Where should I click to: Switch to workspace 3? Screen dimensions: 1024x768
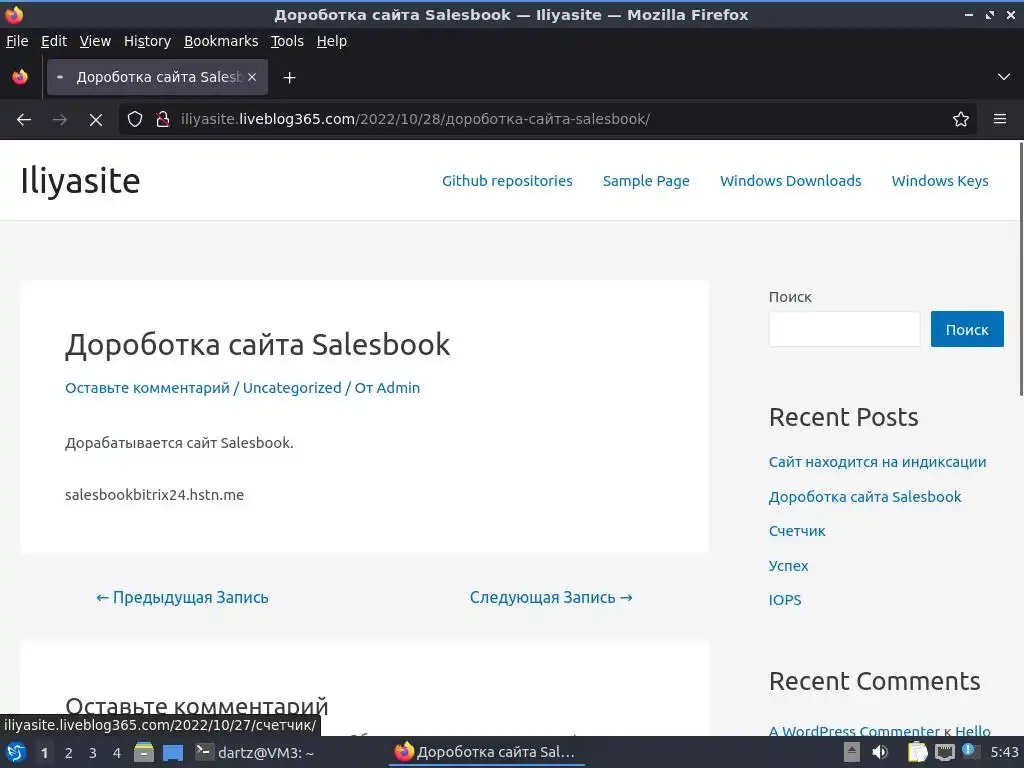(93, 753)
